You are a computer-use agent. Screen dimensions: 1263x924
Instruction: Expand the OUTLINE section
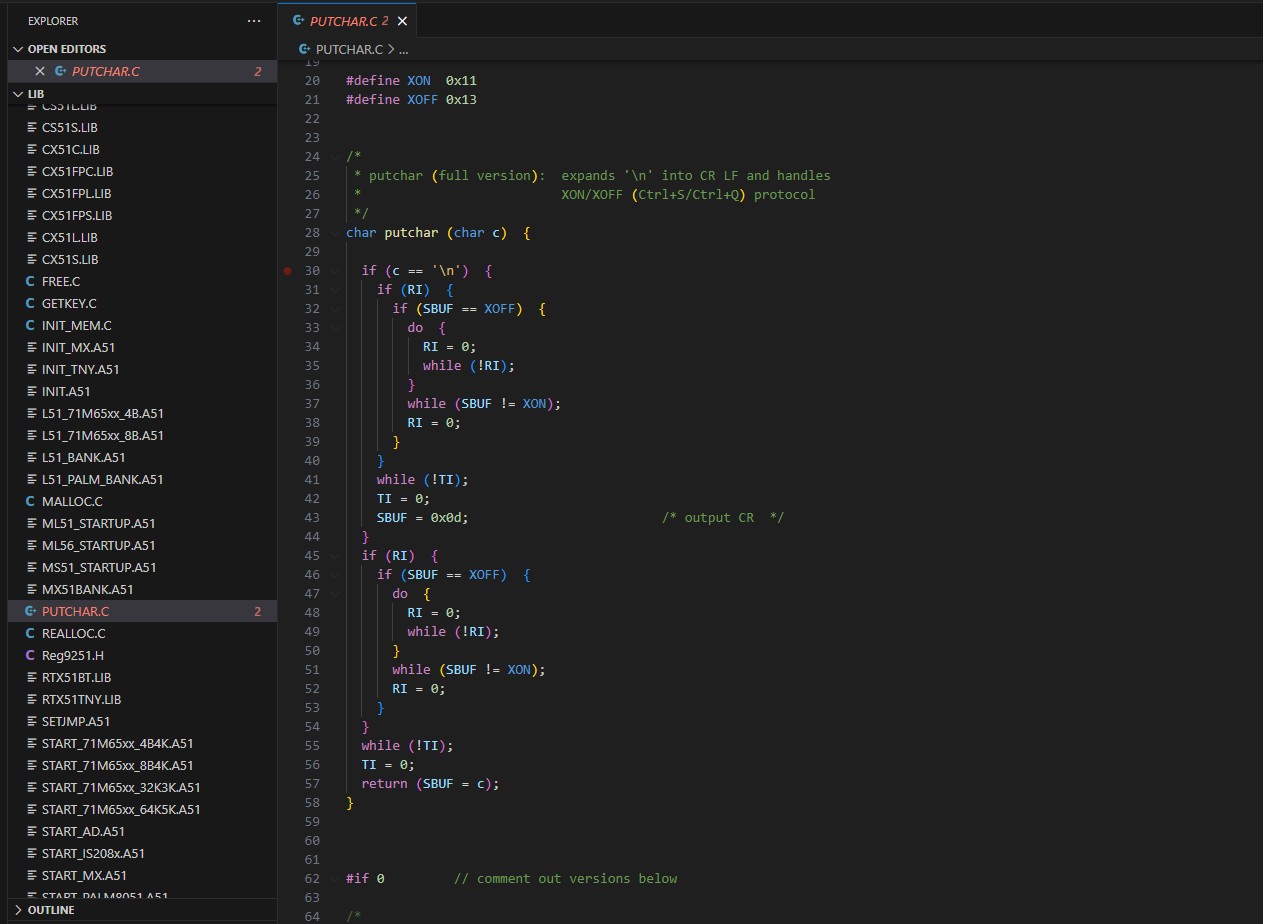pos(17,910)
